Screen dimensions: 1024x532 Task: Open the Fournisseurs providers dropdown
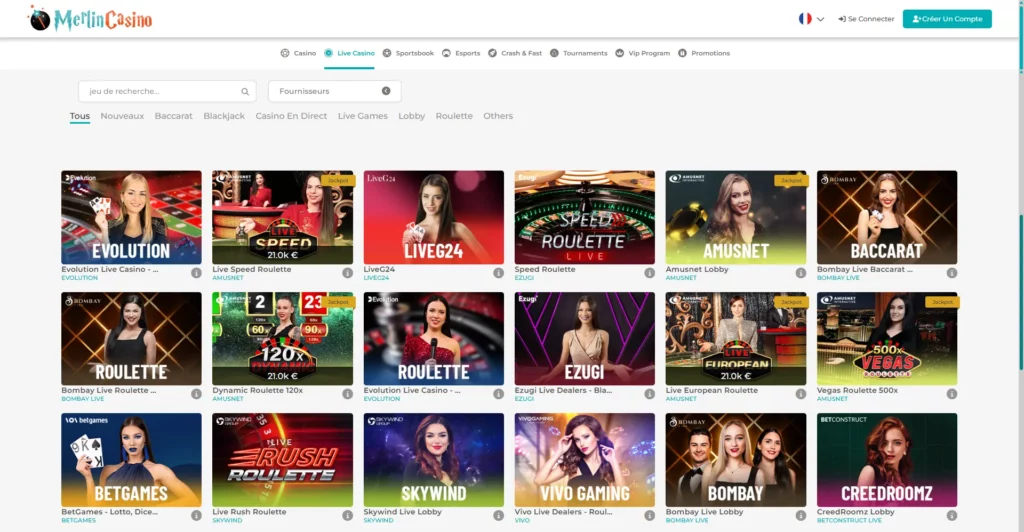(x=334, y=91)
